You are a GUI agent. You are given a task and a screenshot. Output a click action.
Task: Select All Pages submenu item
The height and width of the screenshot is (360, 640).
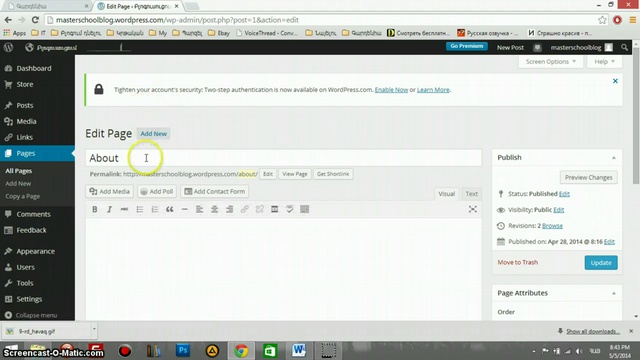(18, 171)
